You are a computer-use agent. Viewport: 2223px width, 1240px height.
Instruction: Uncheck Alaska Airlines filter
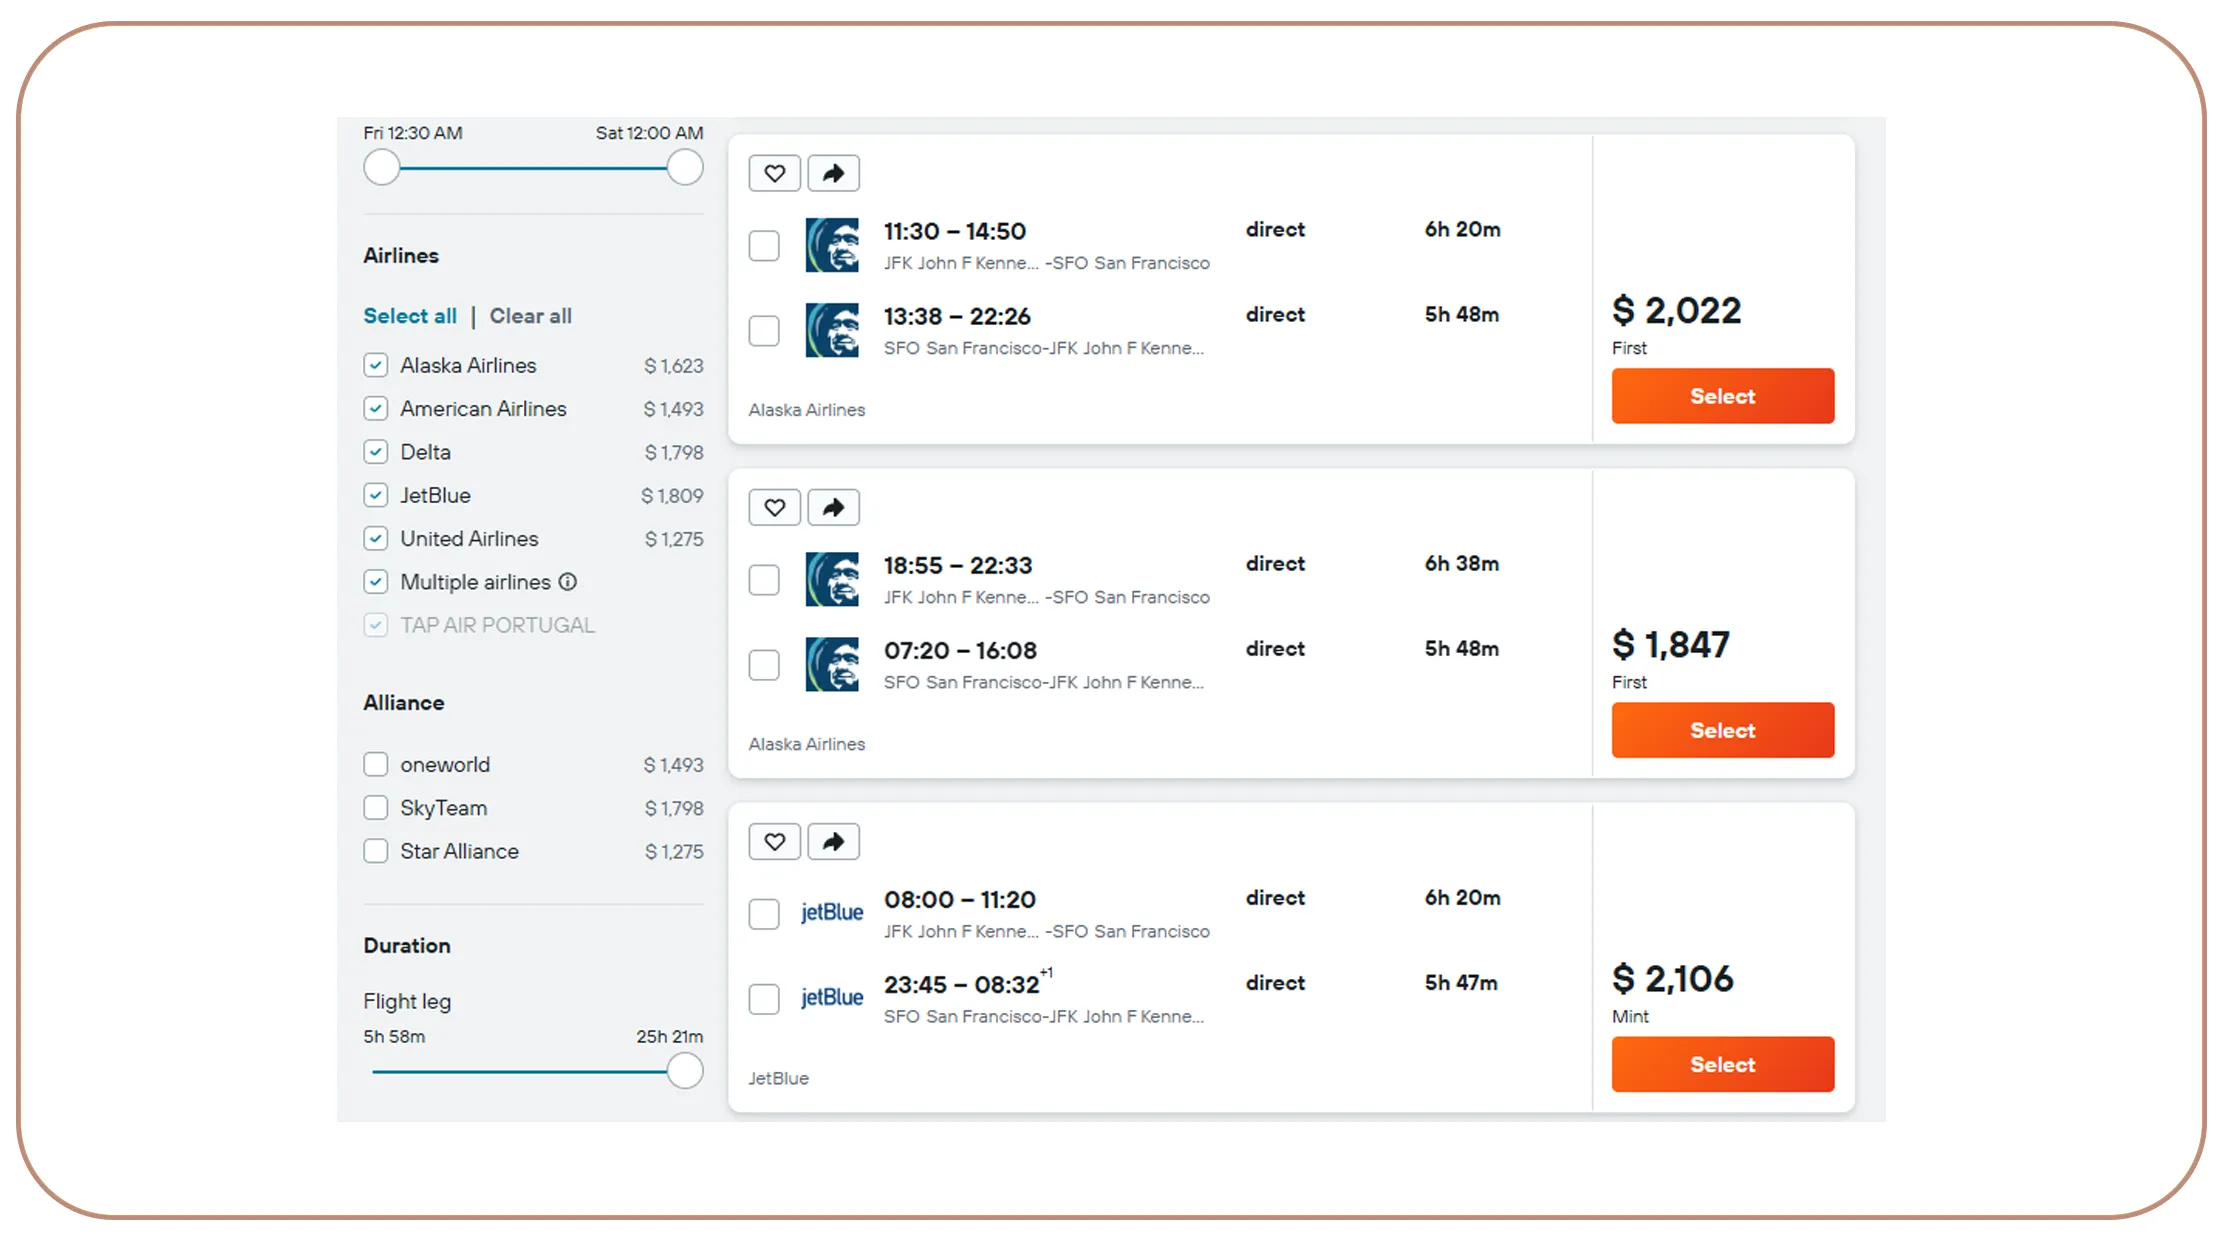[x=375, y=365]
